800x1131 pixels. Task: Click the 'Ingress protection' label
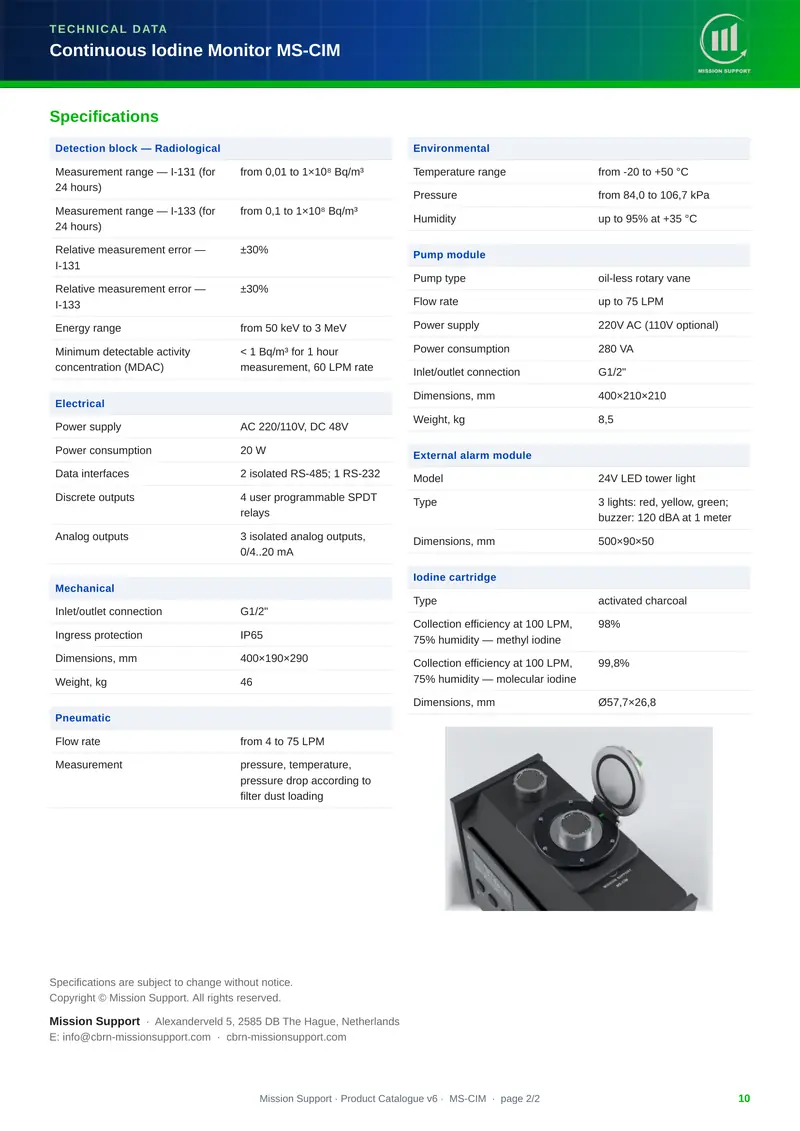click(x=99, y=635)
